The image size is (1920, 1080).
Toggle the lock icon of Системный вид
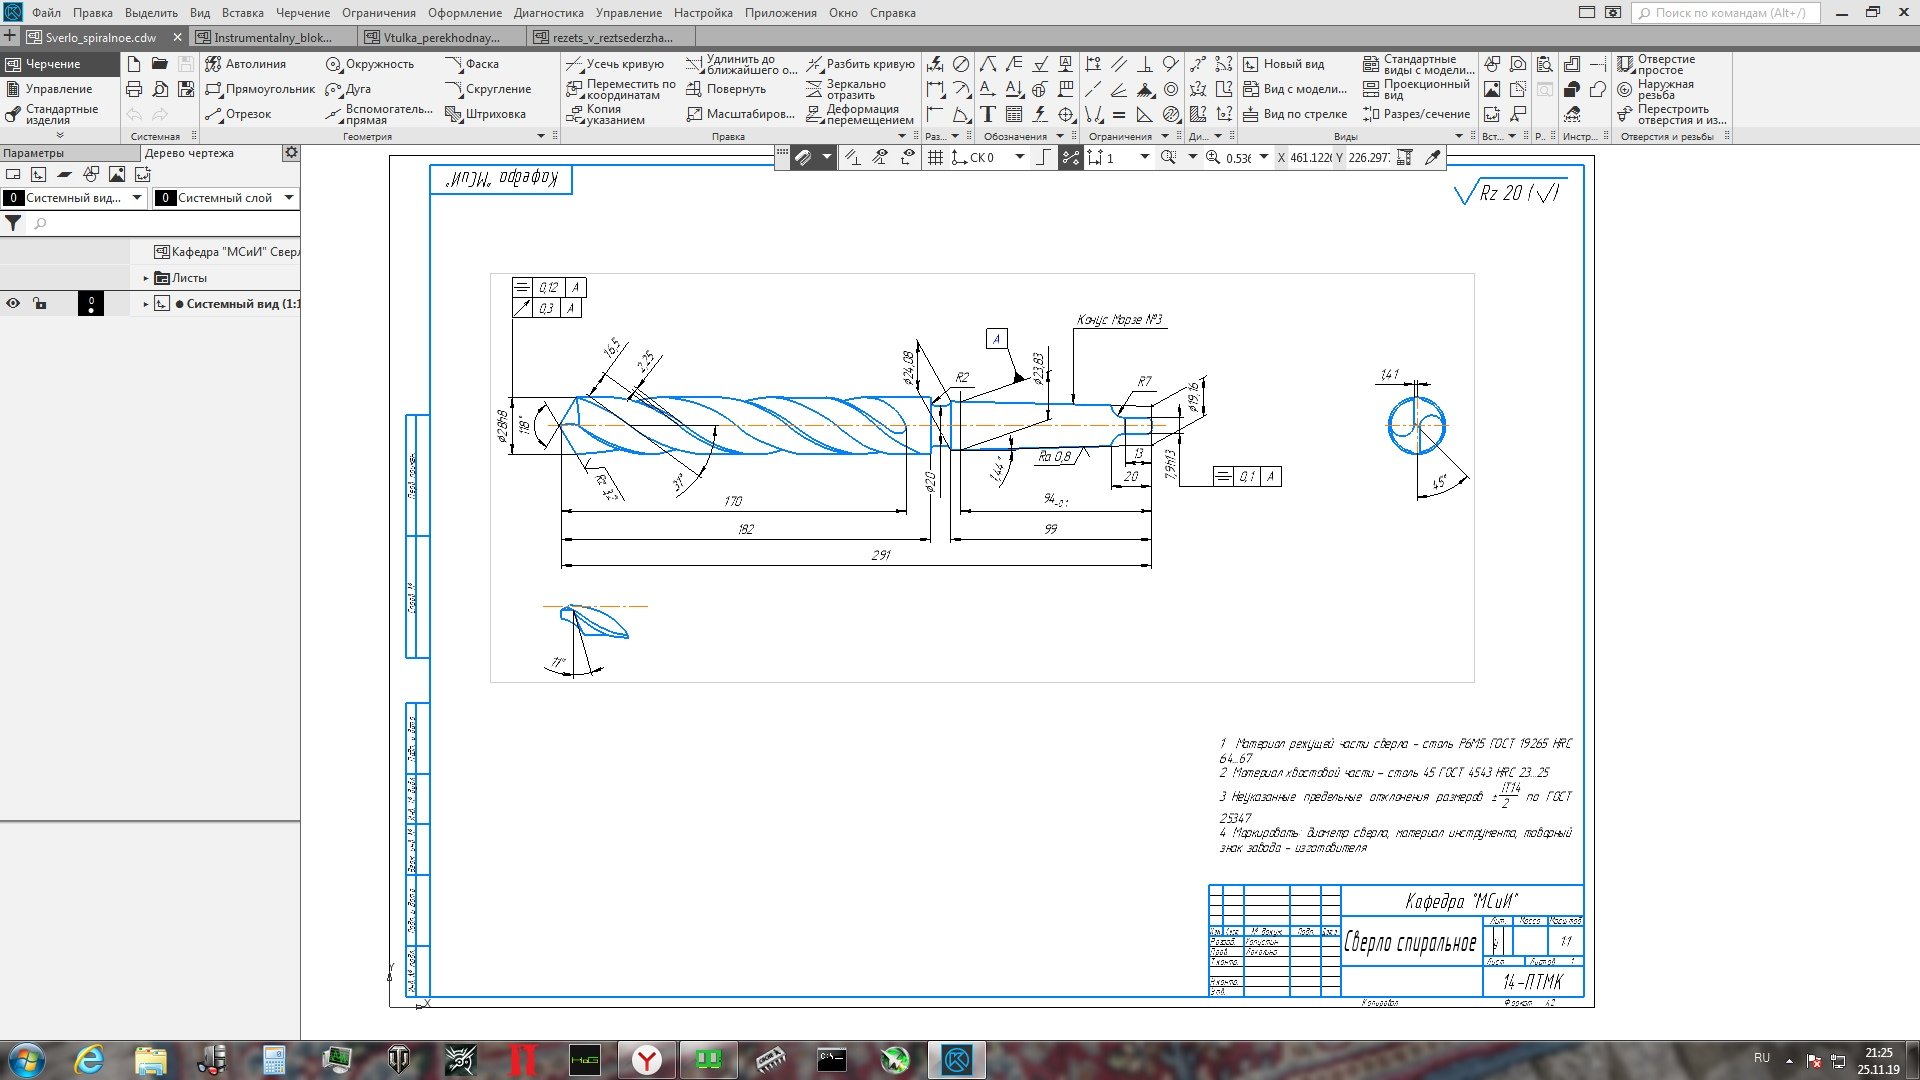point(40,304)
